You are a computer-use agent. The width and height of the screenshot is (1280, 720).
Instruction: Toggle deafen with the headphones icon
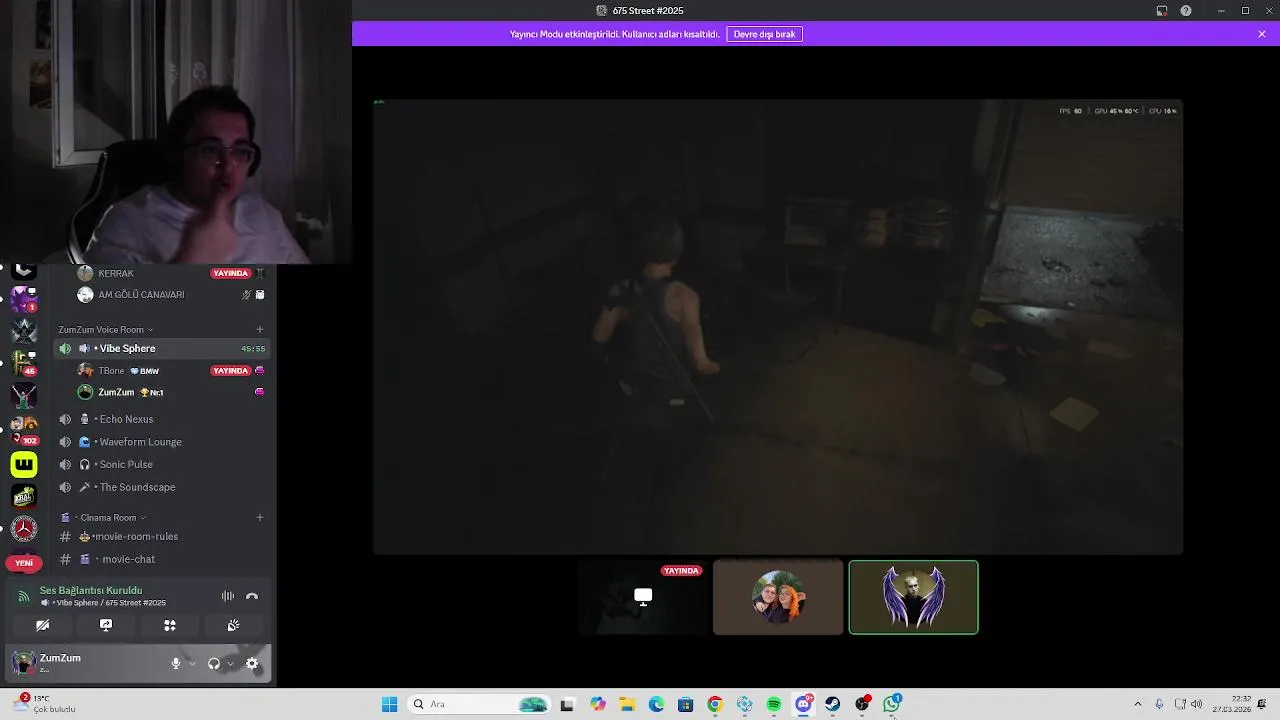(214, 663)
